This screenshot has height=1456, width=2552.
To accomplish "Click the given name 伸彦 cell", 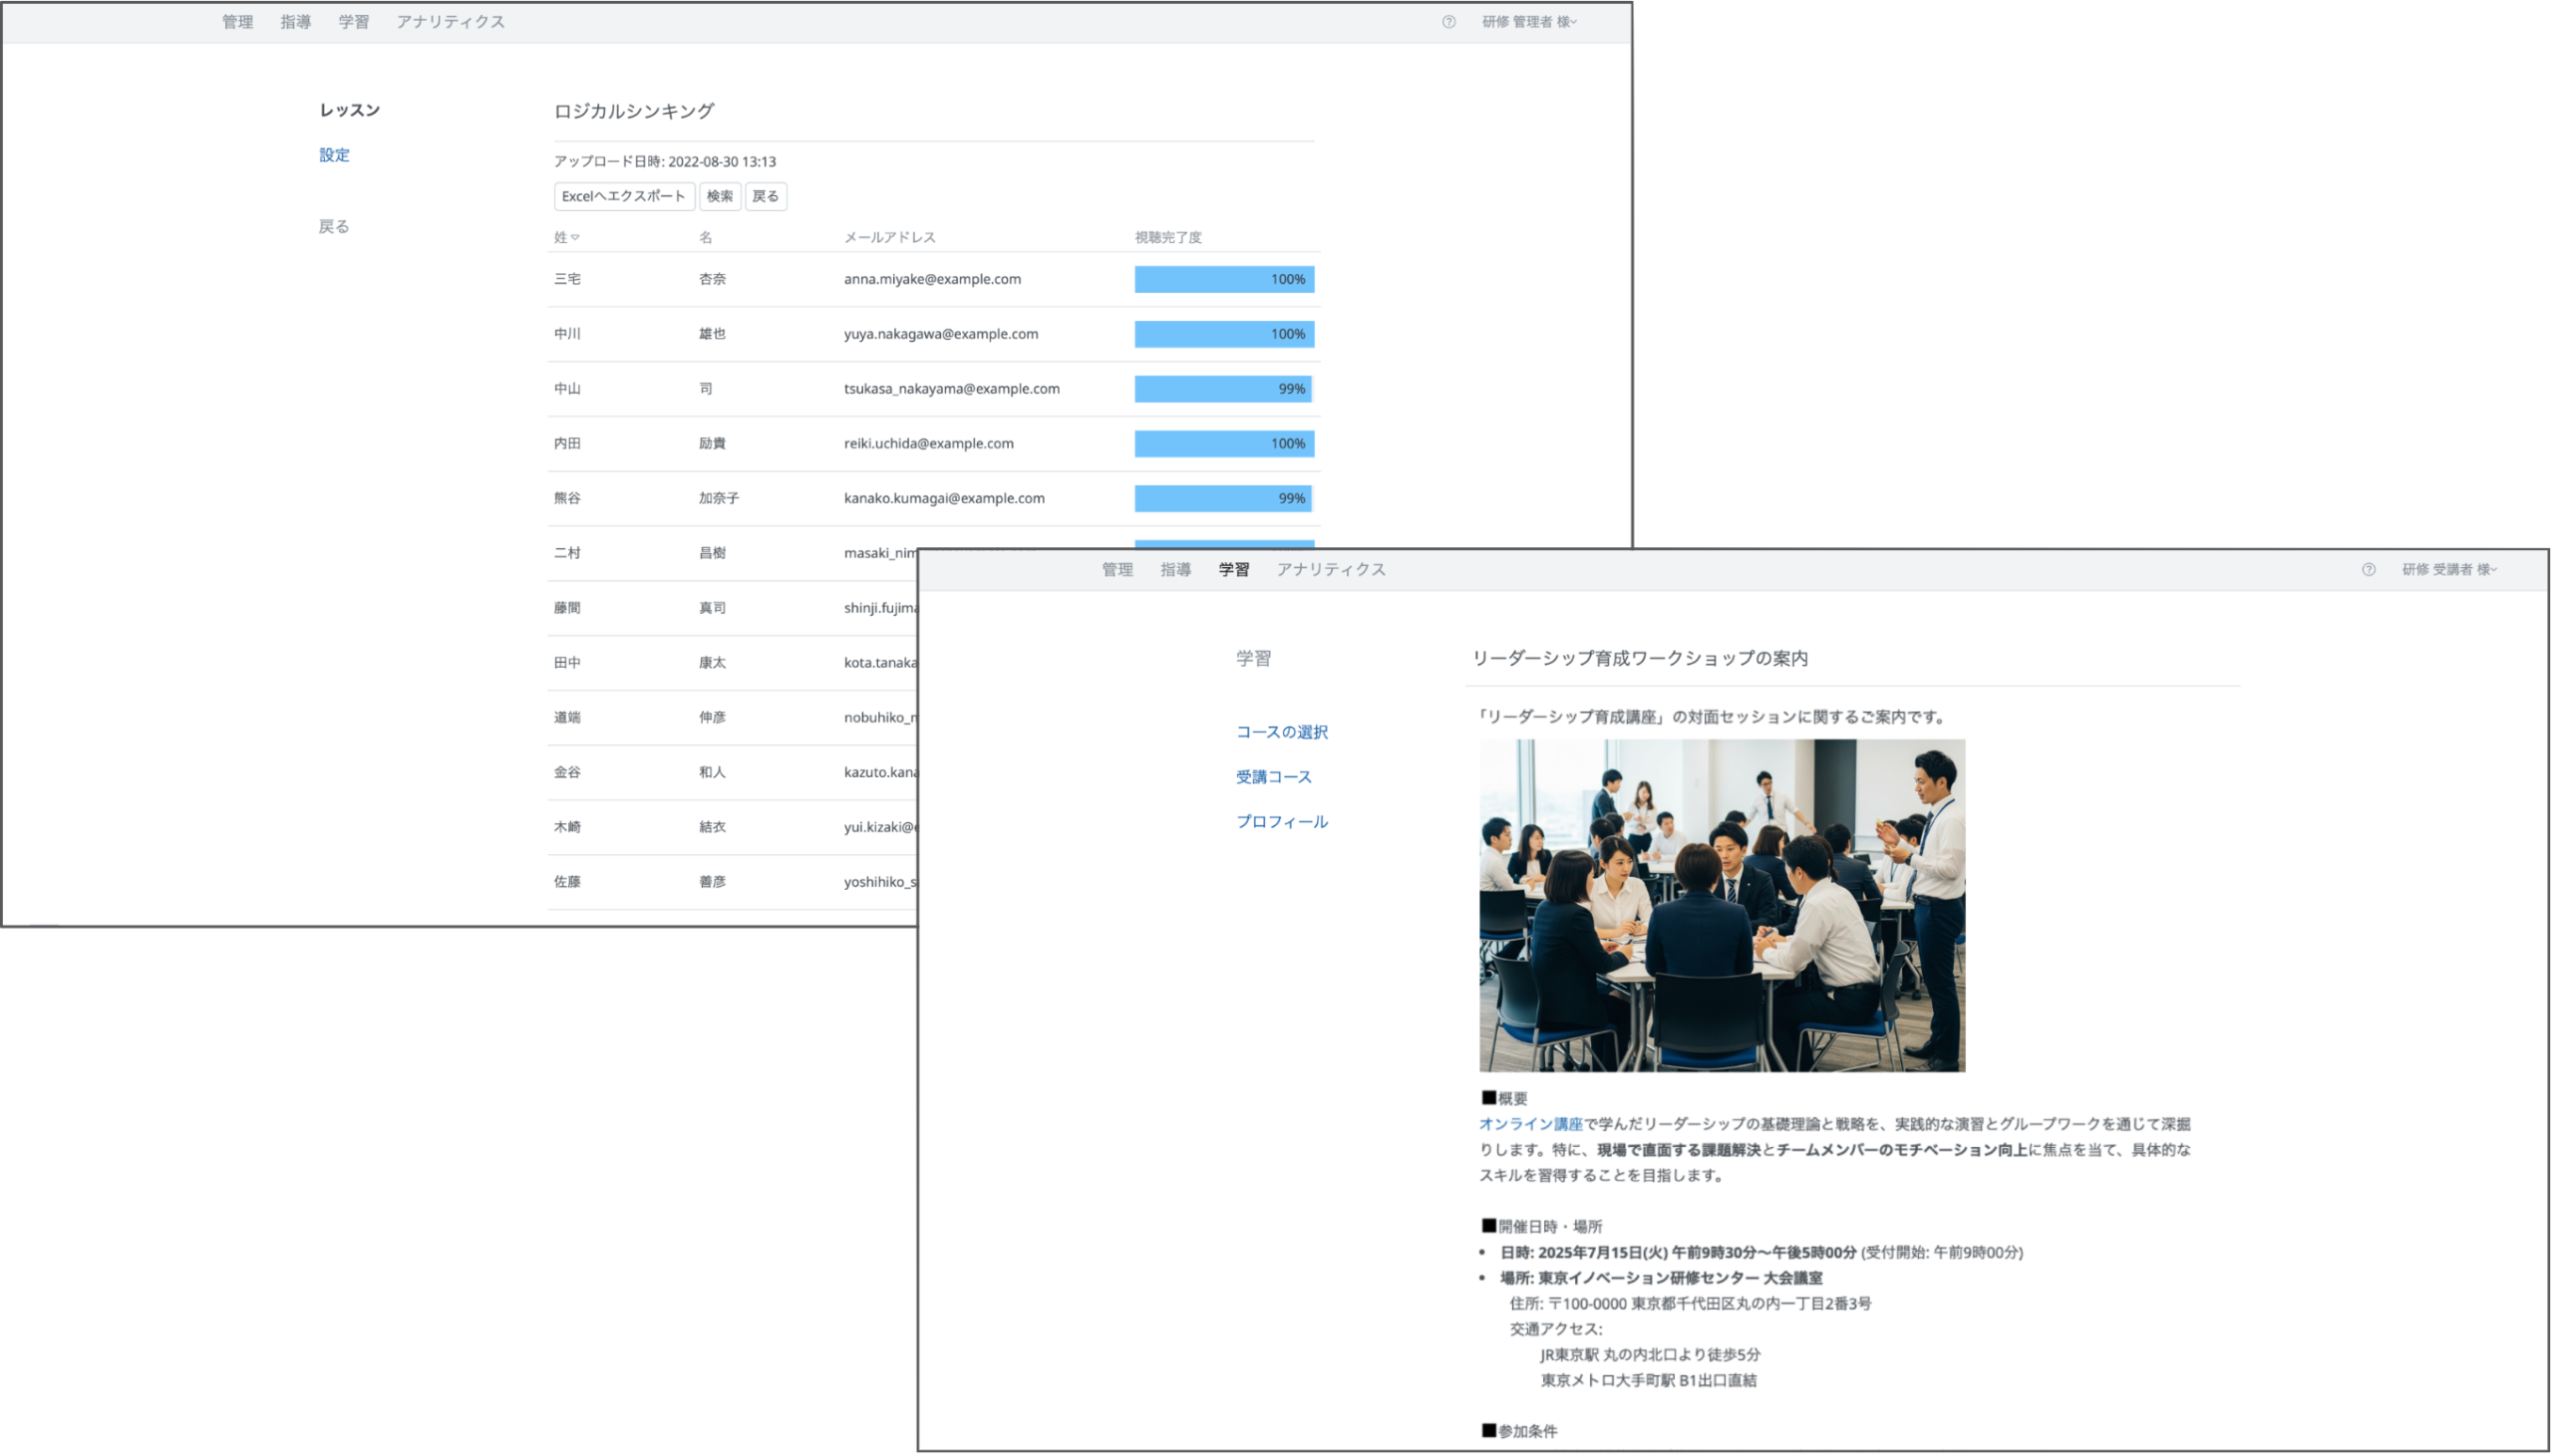I will pos(712,718).
